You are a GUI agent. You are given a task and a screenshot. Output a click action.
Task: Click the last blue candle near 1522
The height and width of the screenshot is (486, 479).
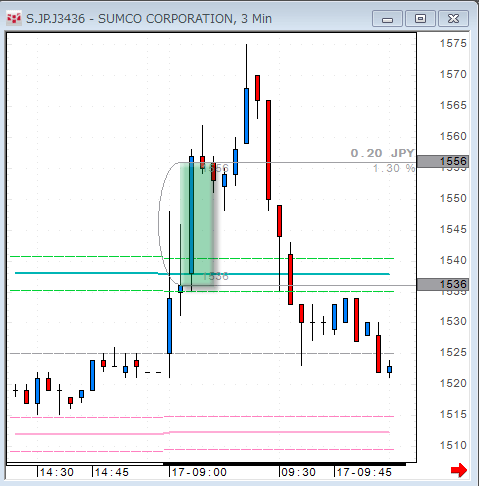click(x=389, y=369)
